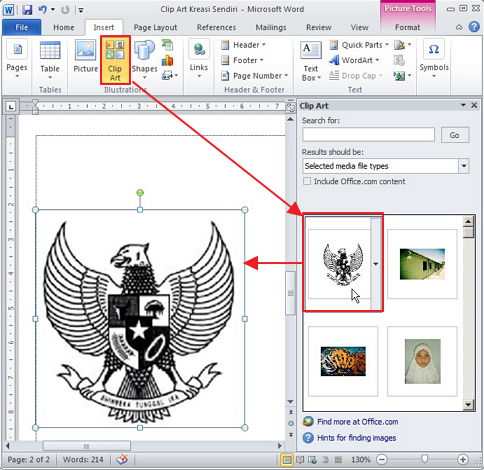Open the Picture Tools Format tab
This screenshot has width=484, height=470.
click(x=407, y=27)
